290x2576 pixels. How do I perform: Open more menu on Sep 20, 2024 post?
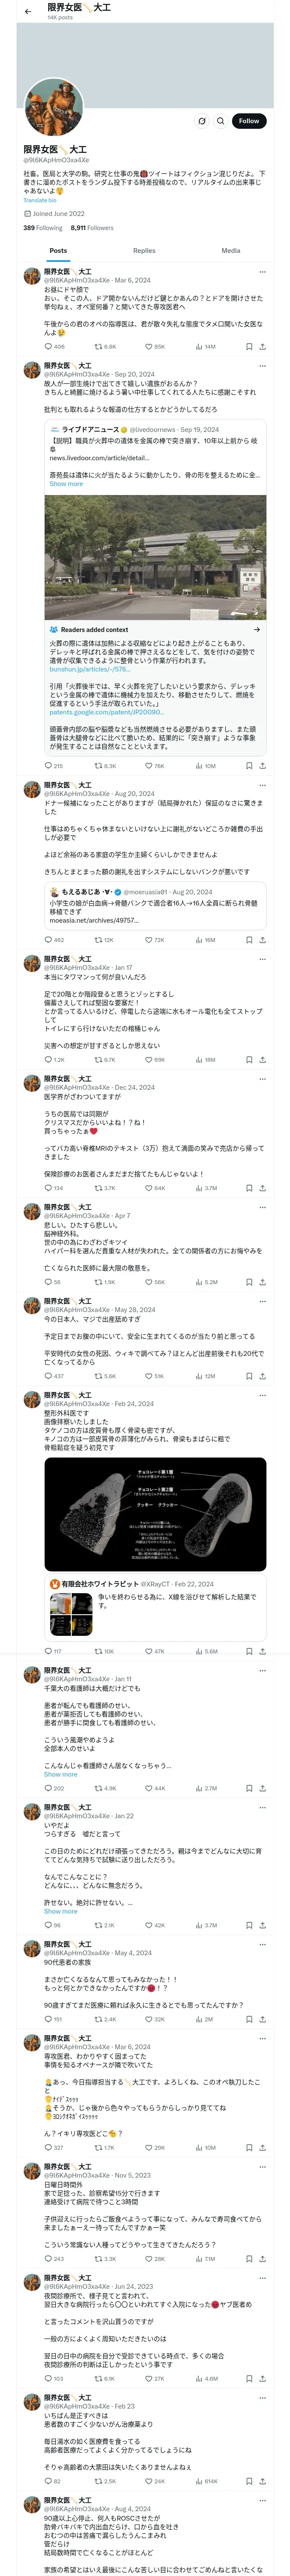click(262, 366)
